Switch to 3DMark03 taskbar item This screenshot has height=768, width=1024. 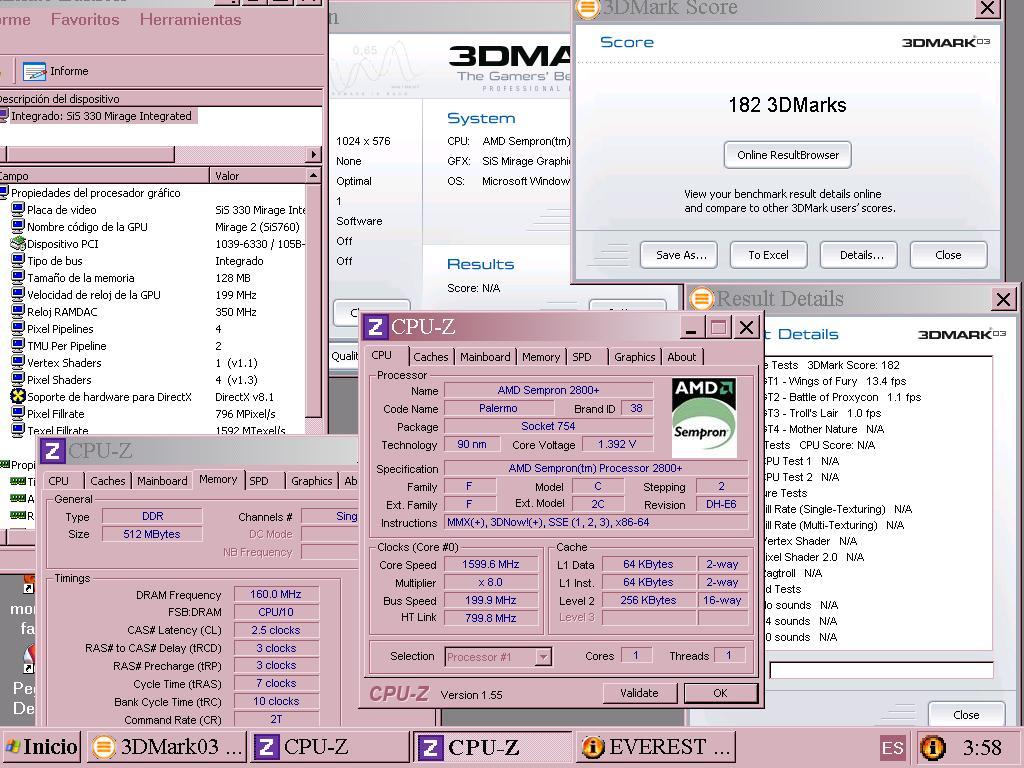[167, 747]
